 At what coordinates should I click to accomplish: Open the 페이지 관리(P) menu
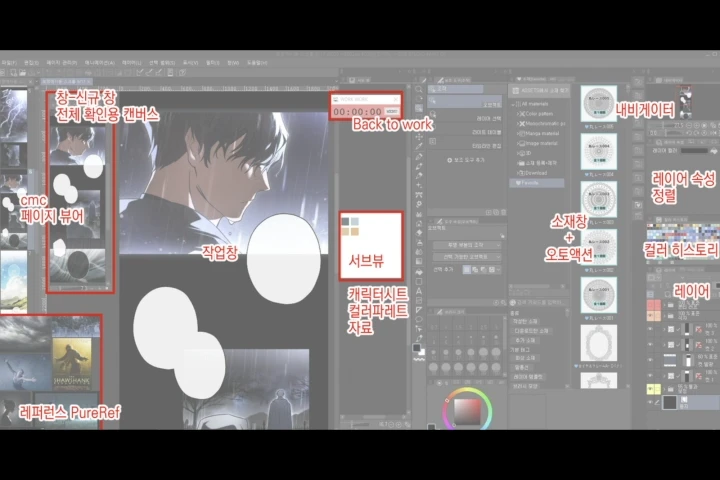(62, 62)
